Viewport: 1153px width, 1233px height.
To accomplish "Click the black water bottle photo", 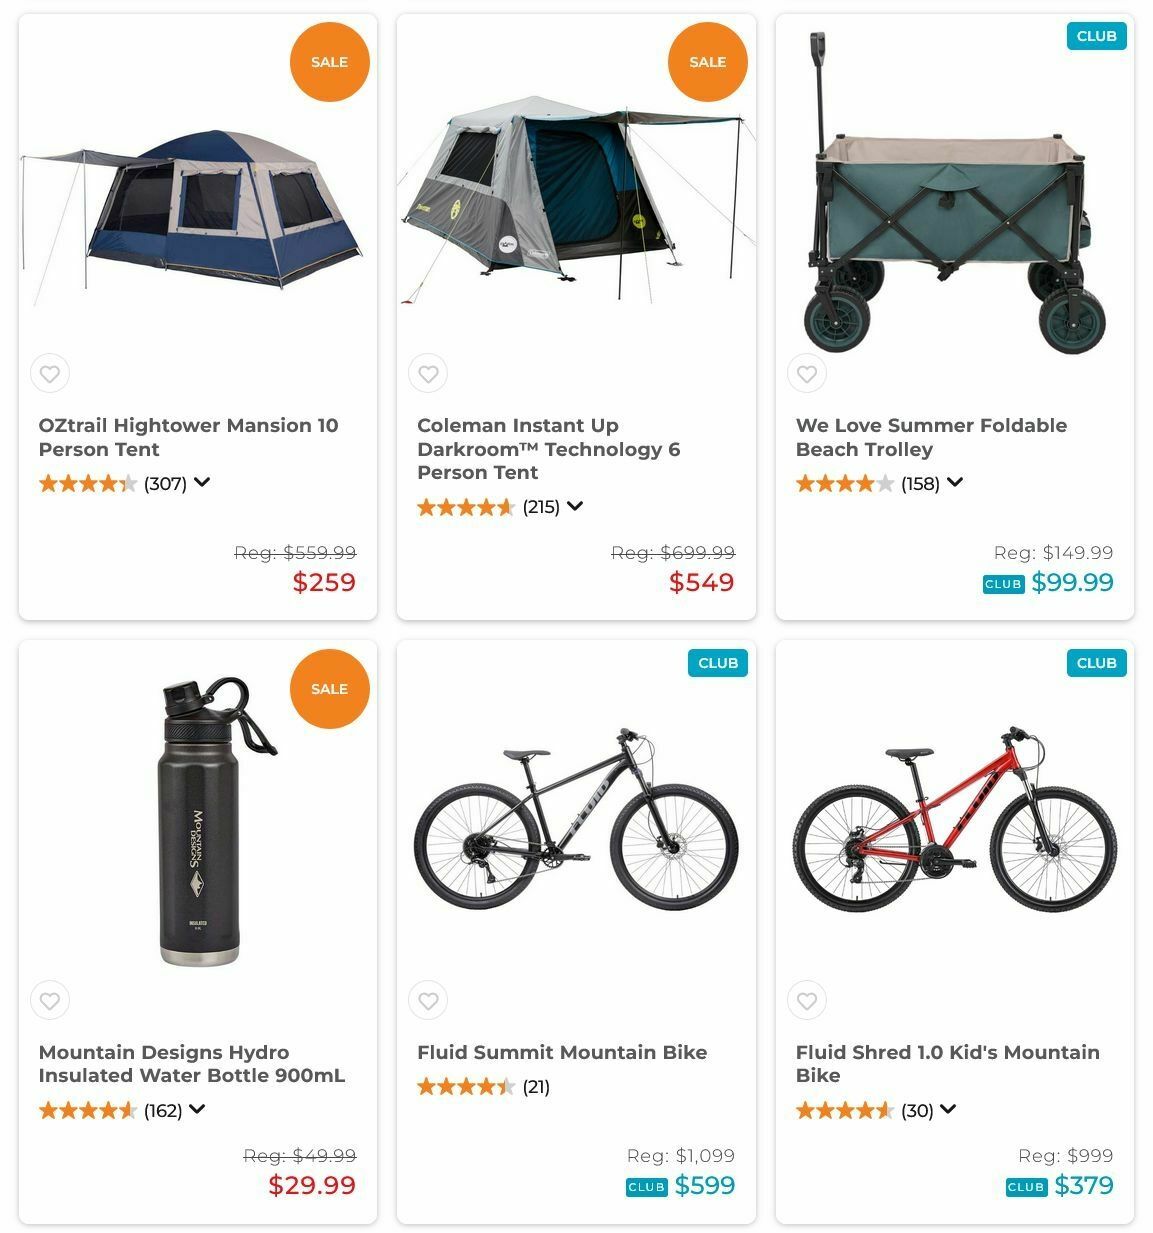I will (200, 825).
